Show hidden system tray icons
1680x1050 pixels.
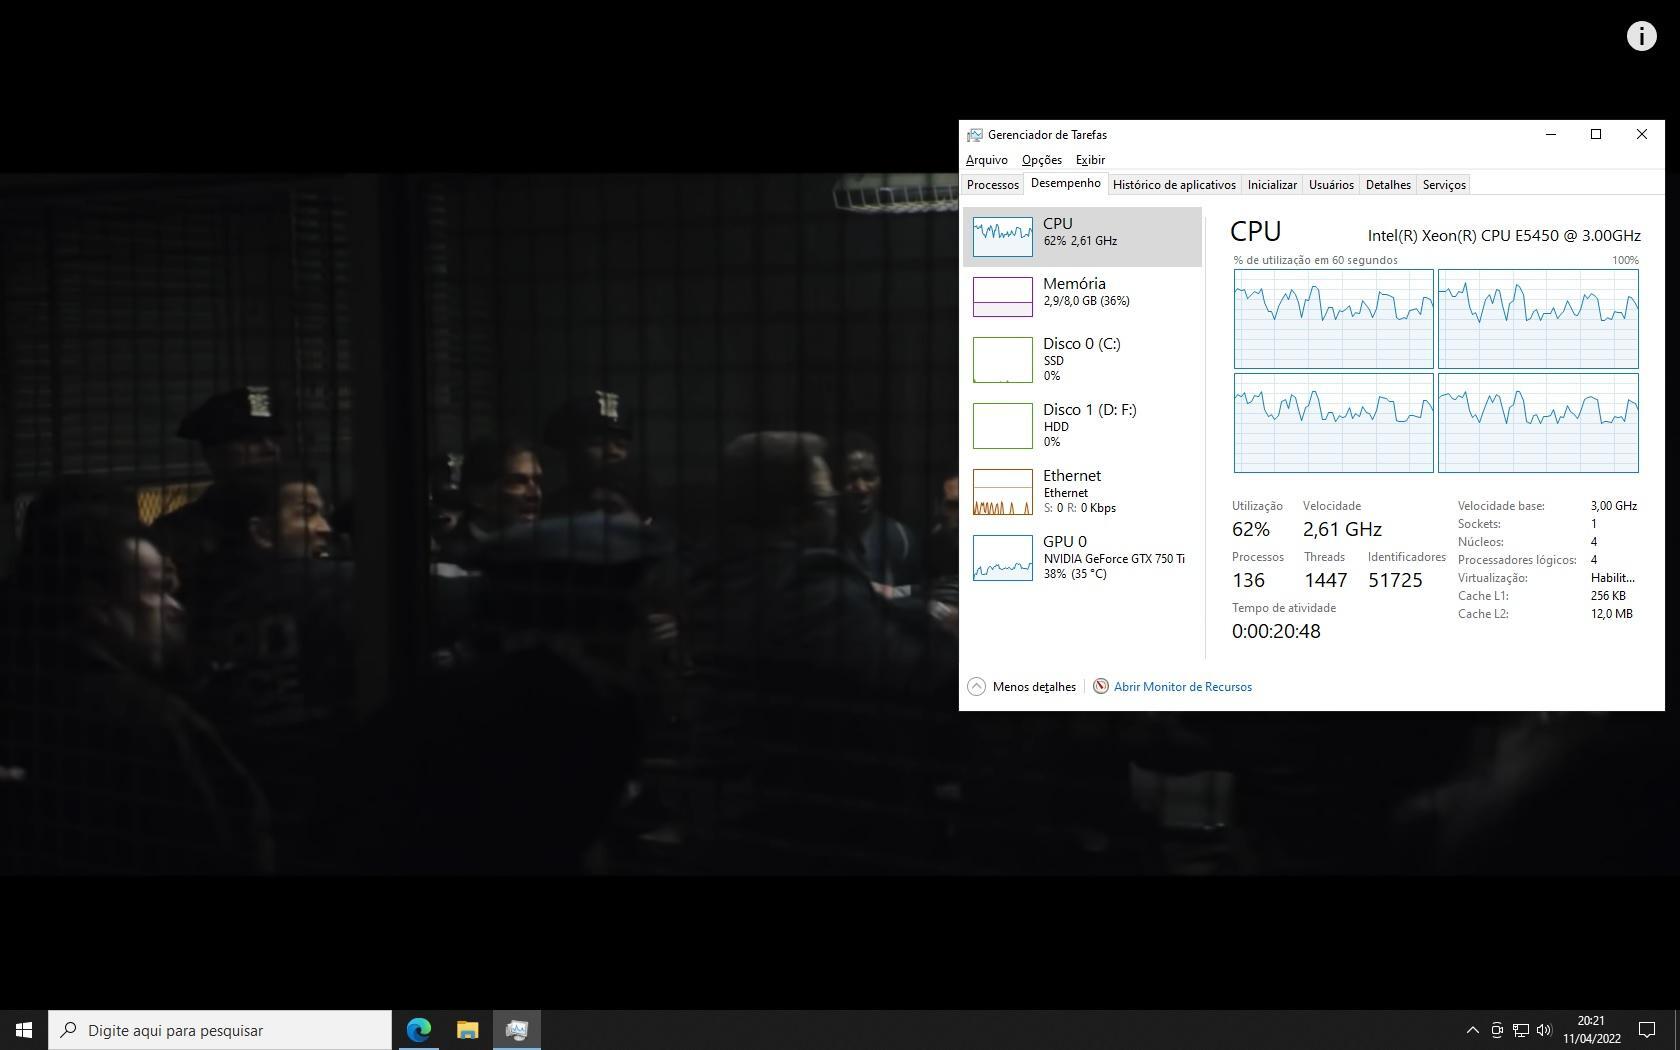point(1472,1030)
